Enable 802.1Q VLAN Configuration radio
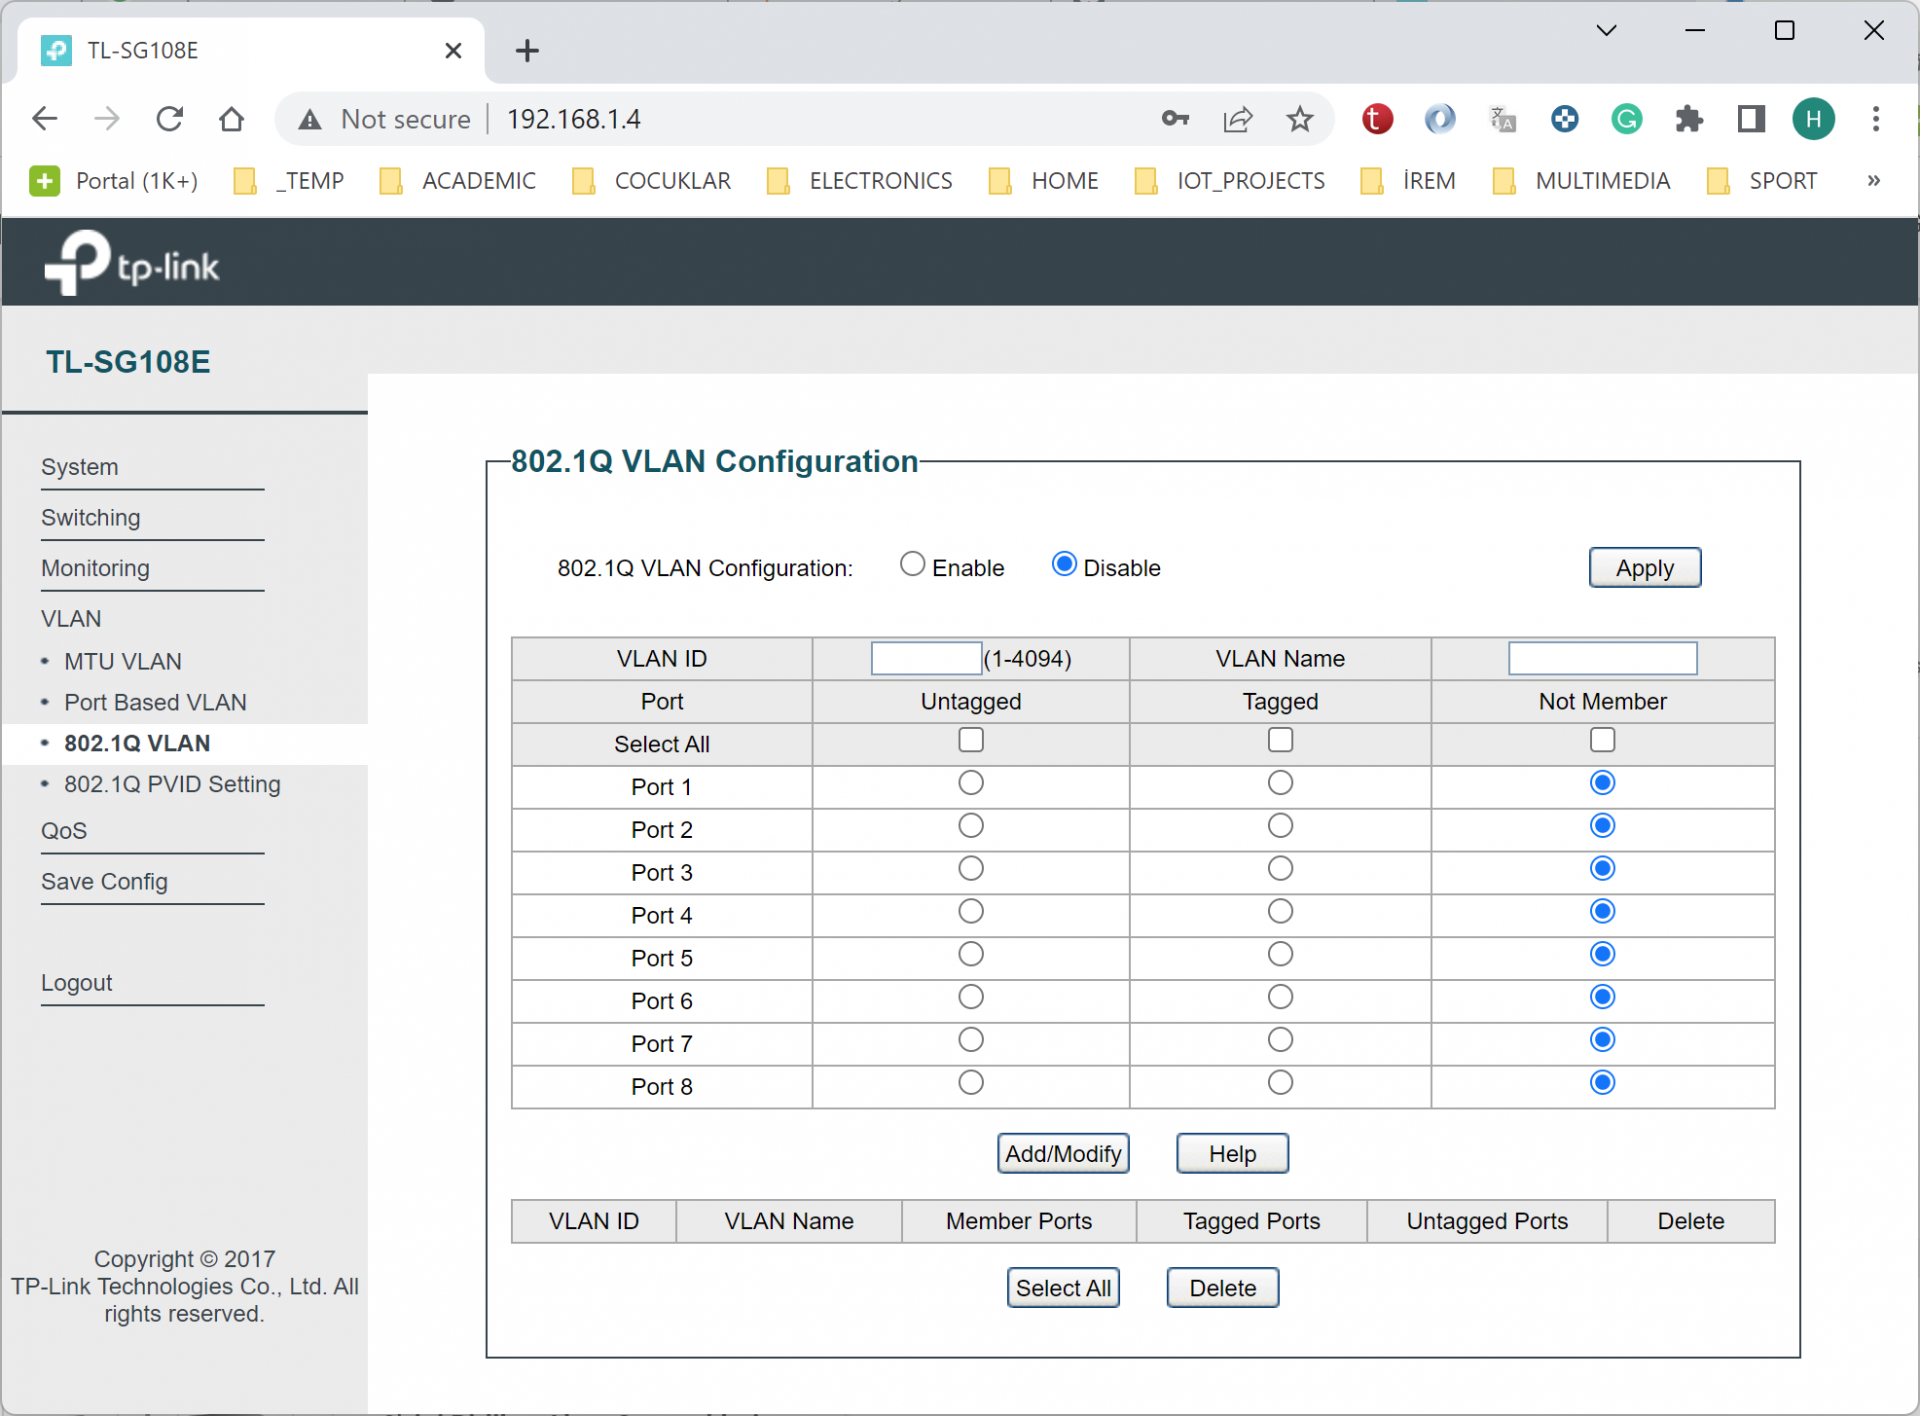 912,564
